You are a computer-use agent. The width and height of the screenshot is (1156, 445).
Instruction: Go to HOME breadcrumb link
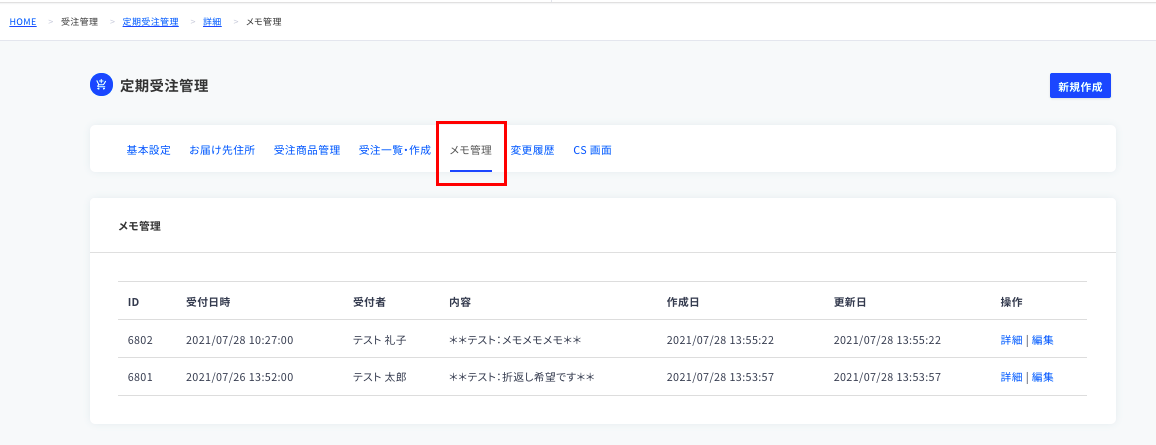[x=23, y=22]
